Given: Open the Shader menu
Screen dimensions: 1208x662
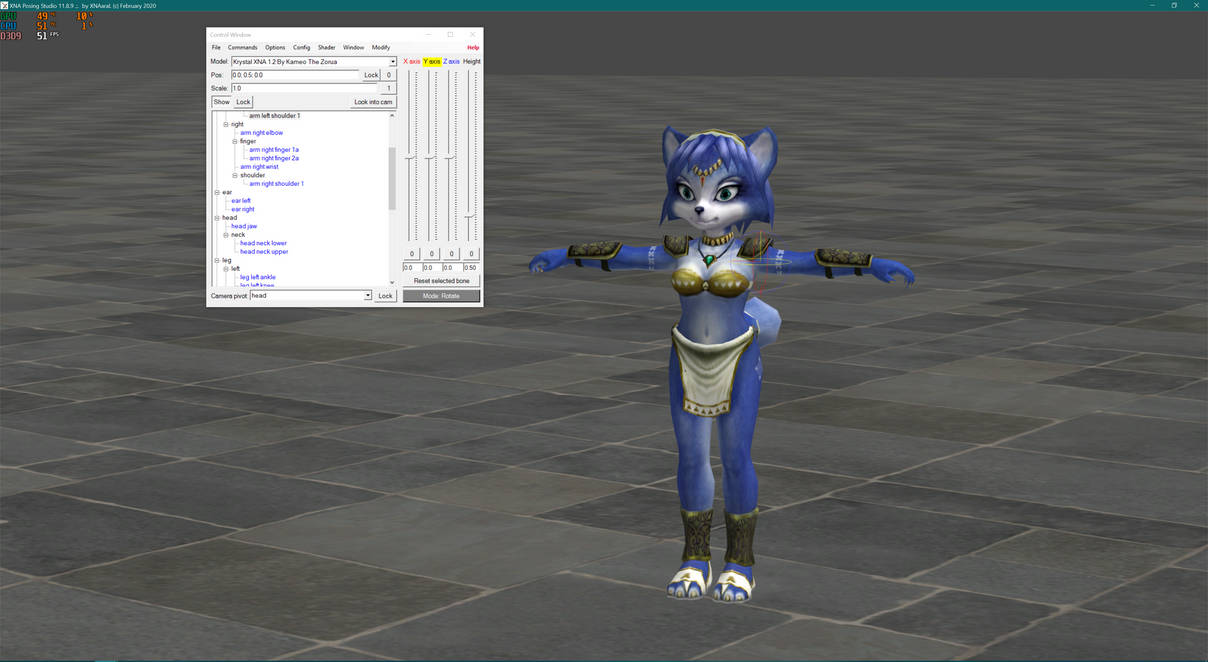Looking at the screenshot, I should click(x=326, y=47).
